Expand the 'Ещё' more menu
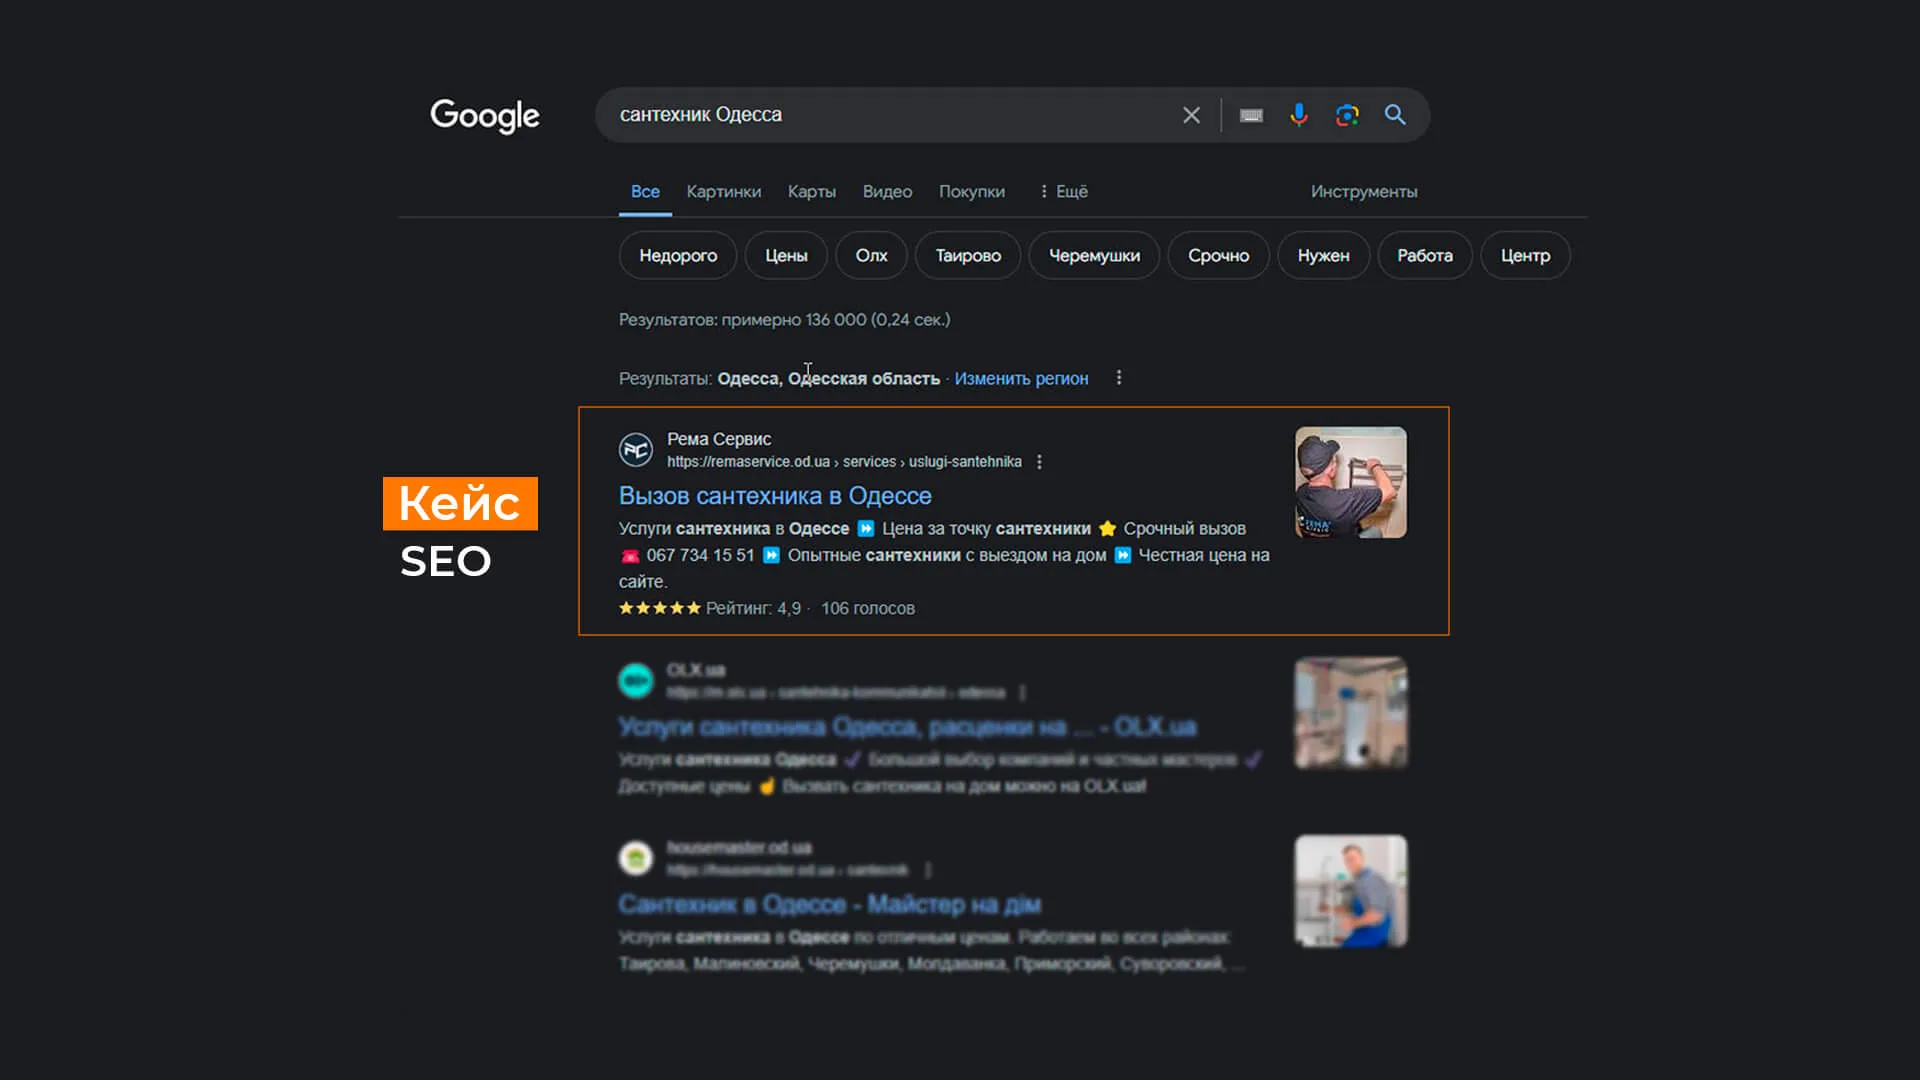Screen dimensions: 1920x1080 tap(1064, 191)
